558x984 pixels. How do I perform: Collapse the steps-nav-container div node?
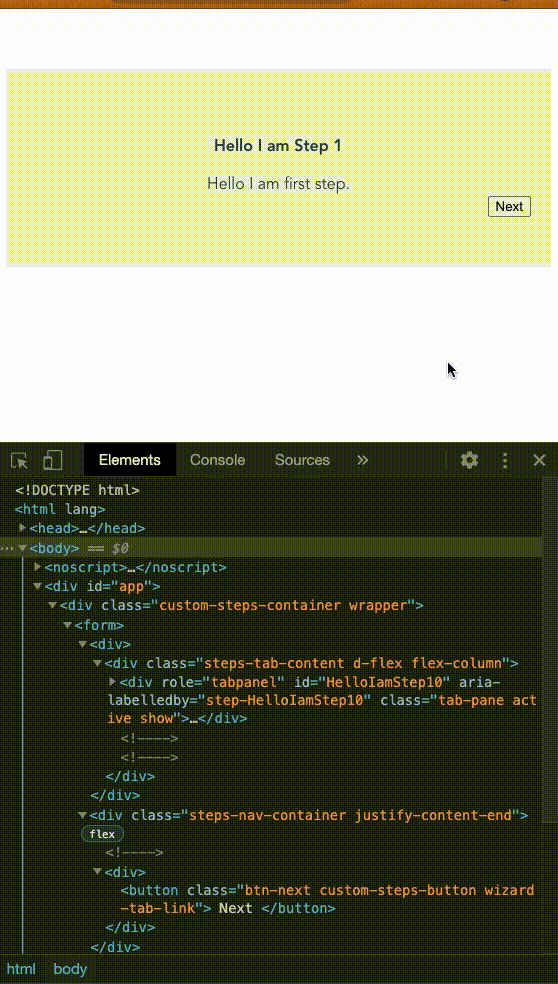[x=82, y=815]
